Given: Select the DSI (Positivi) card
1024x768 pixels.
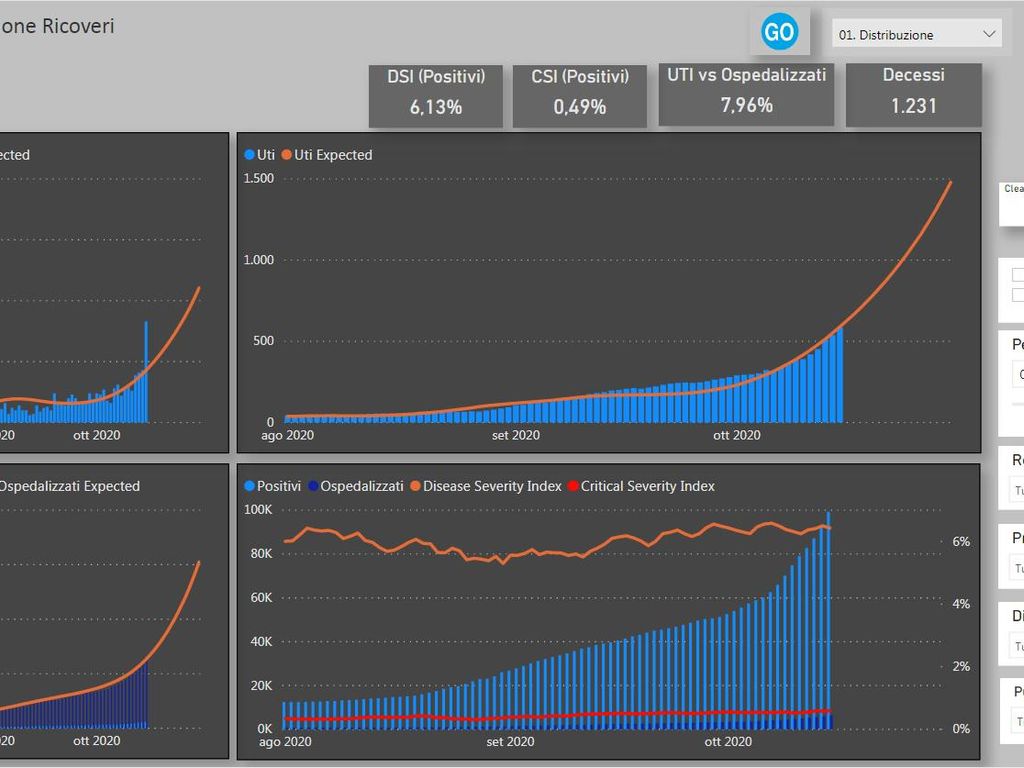Looking at the screenshot, I should point(435,96).
